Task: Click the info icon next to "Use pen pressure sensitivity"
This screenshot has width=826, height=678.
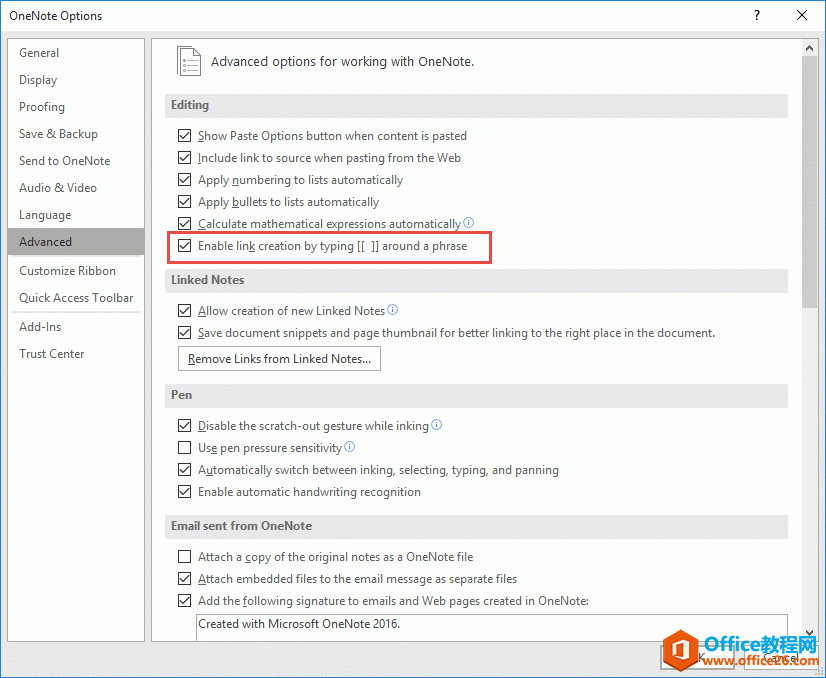Action: pos(349,447)
